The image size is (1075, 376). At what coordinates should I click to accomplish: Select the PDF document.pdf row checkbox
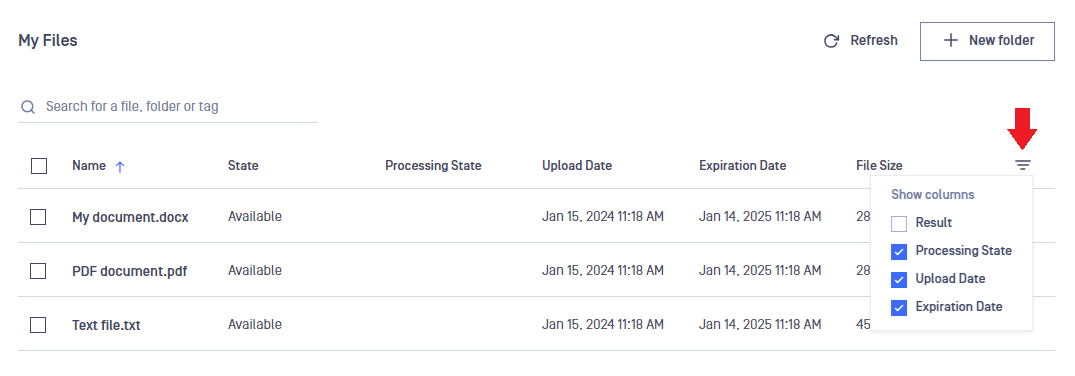point(38,271)
